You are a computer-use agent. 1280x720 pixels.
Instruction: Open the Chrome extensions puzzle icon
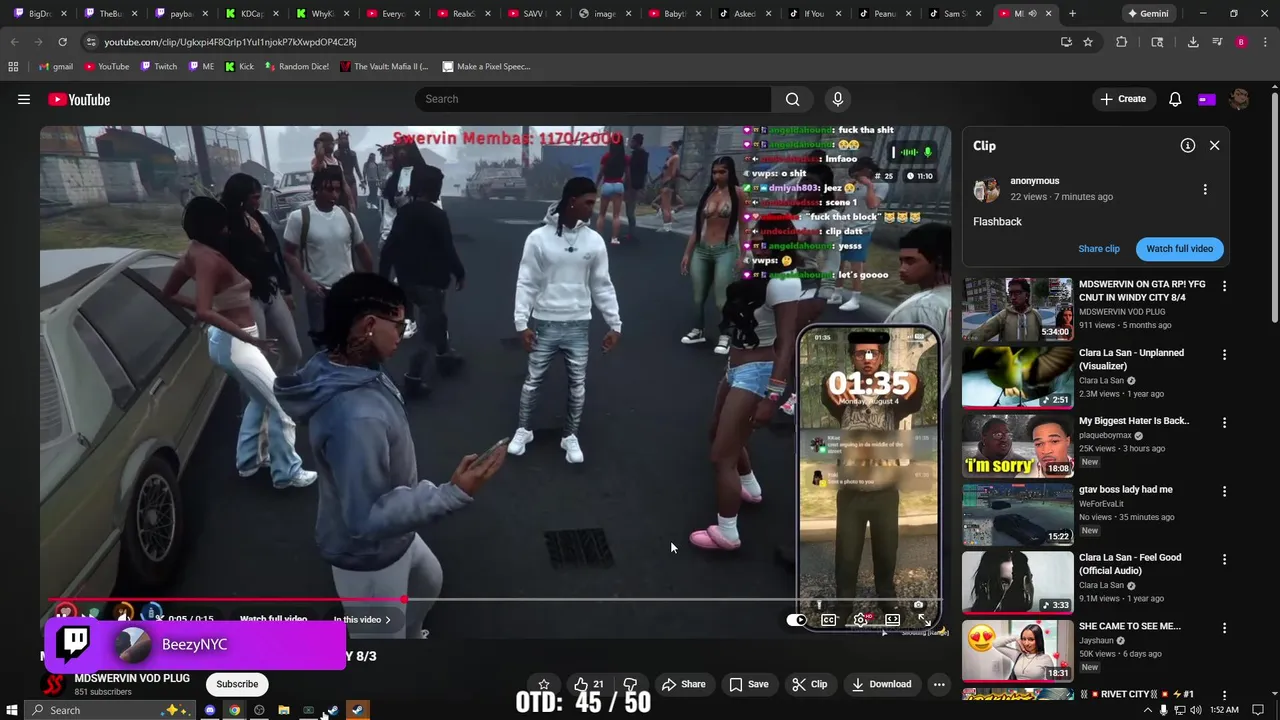[x=1121, y=42]
